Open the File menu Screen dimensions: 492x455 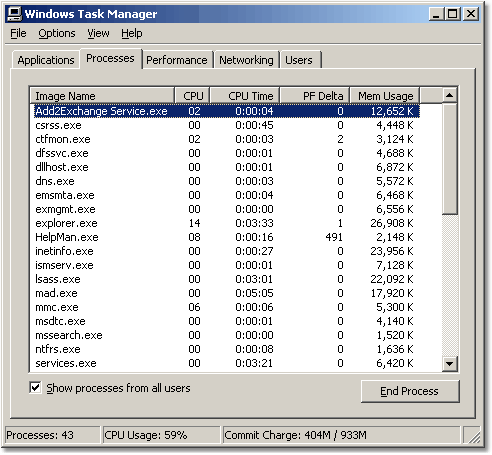coord(18,33)
